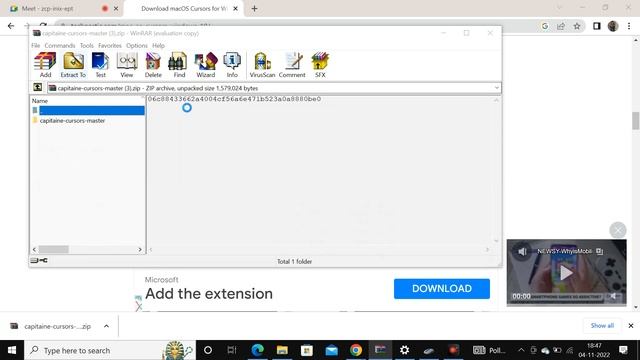Add an archive Comment
Viewport: 640px width, 360px height.
[292, 65]
